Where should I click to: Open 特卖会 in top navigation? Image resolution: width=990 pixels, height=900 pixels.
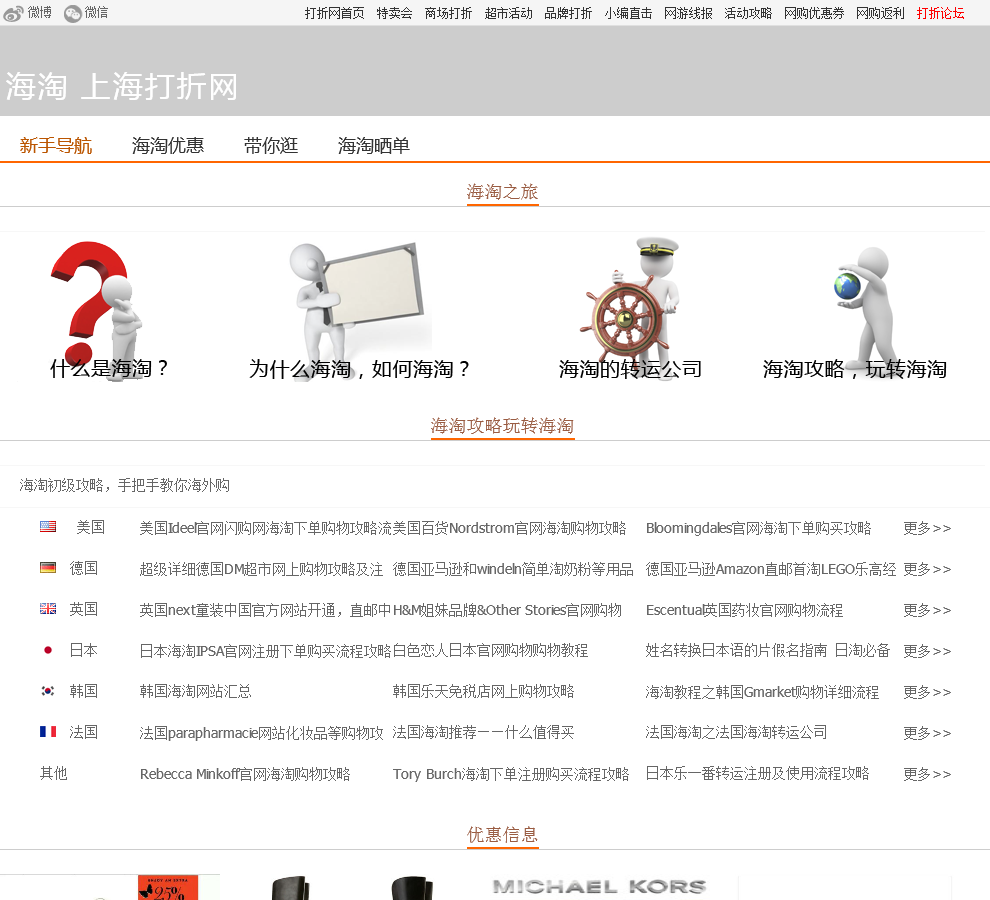click(395, 13)
